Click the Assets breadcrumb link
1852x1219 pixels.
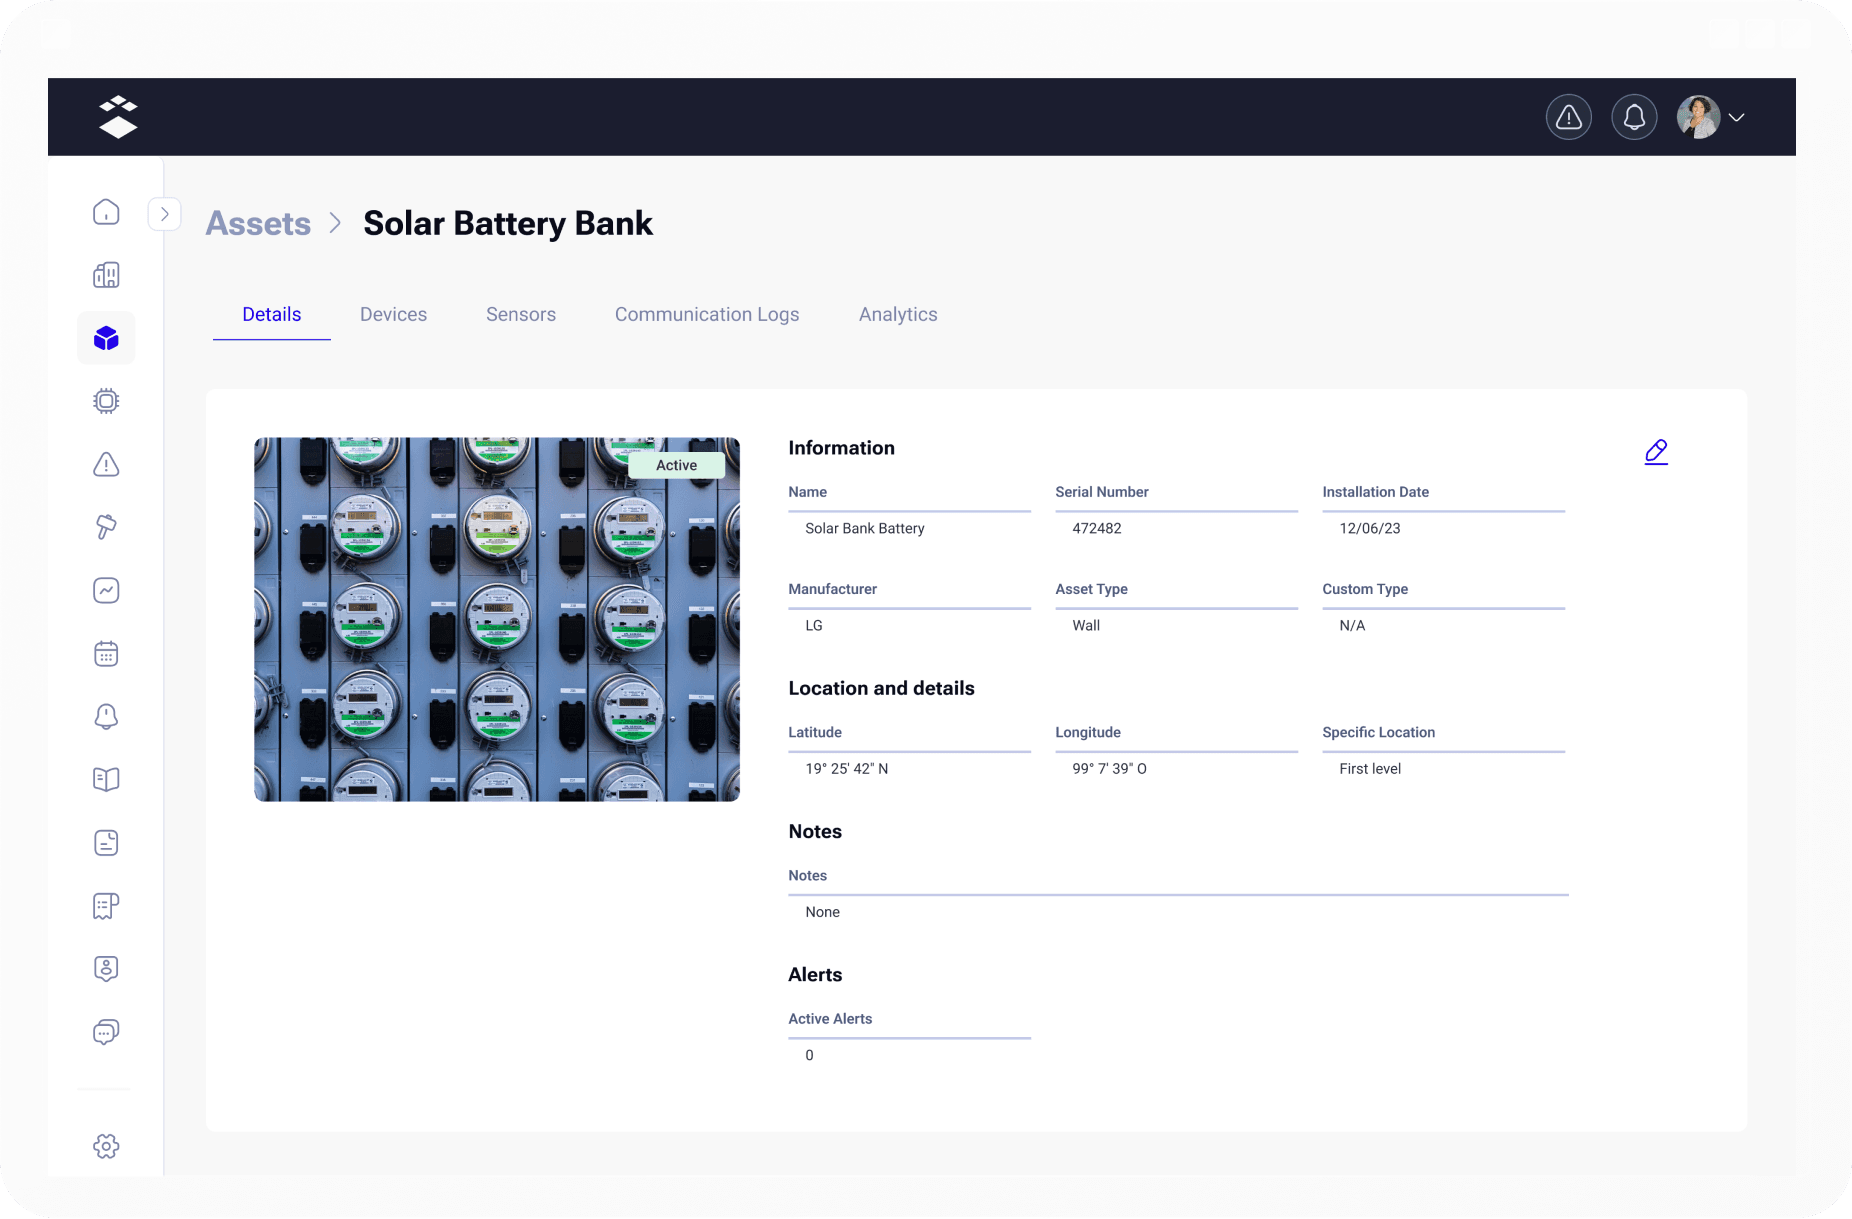pyautogui.click(x=258, y=223)
